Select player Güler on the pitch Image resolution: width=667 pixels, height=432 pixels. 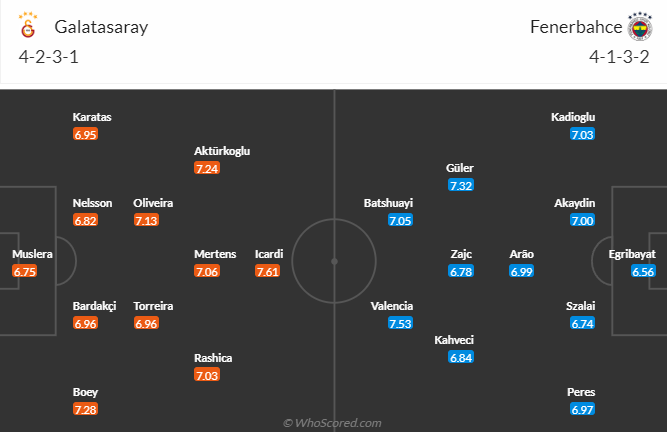tap(460, 168)
